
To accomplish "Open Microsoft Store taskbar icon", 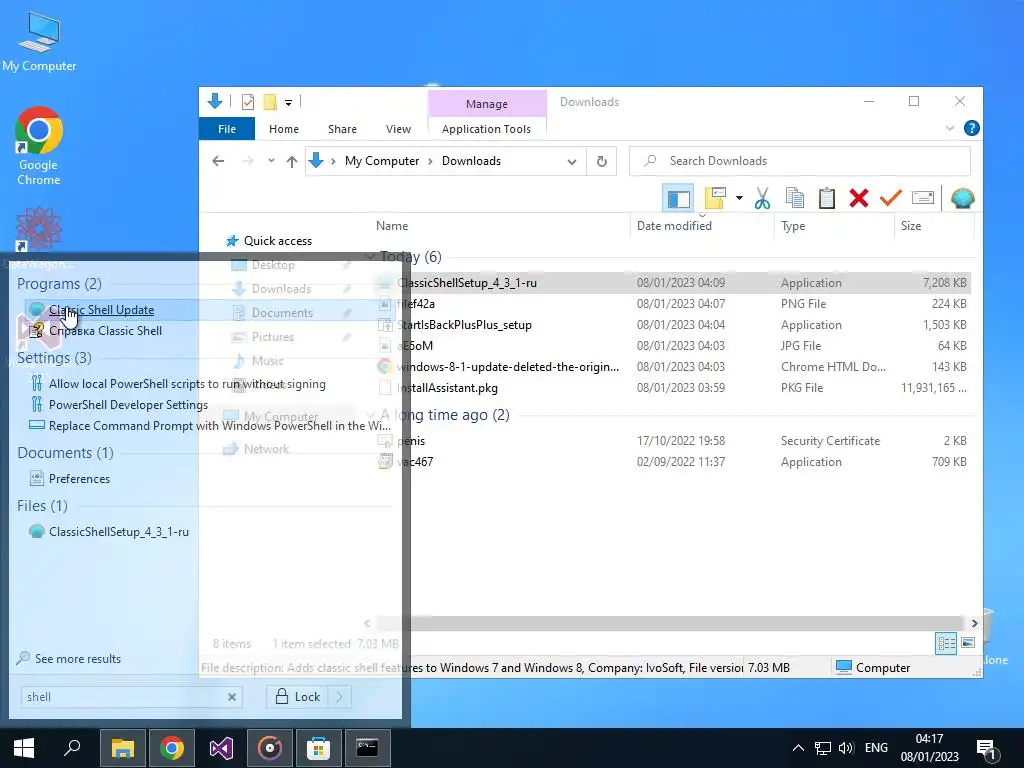I will coord(319,748).
